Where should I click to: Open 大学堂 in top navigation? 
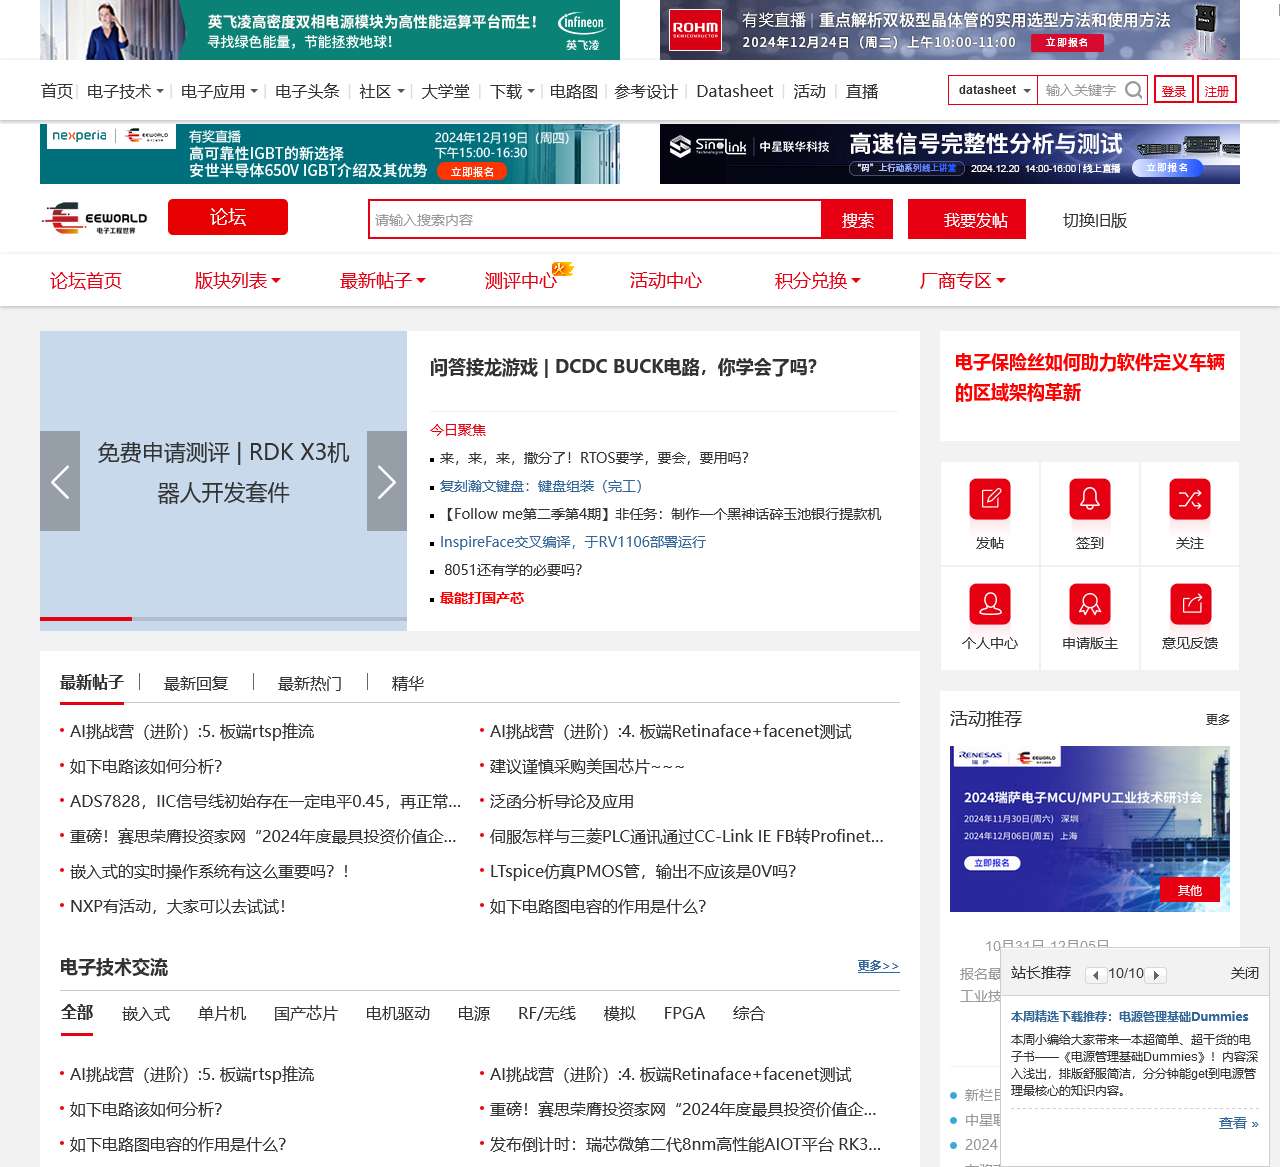(x=445, y=91)
